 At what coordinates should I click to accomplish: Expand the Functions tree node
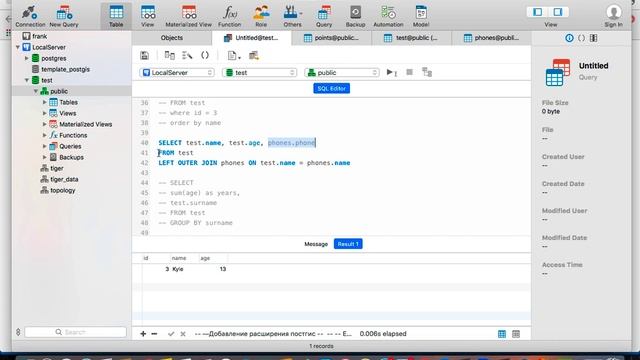point(44,135)
